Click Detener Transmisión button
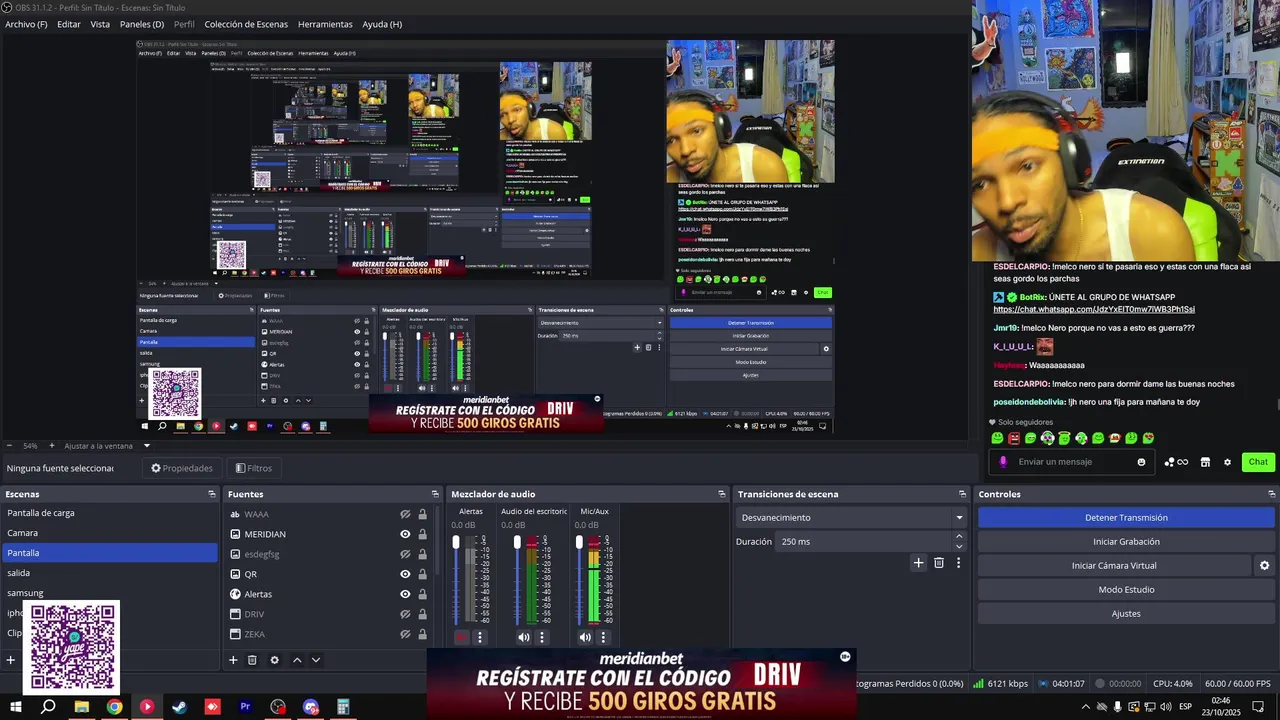The height and width of the screenshot is (720, 1280). pyautogui.click(x=1126, y=518)
